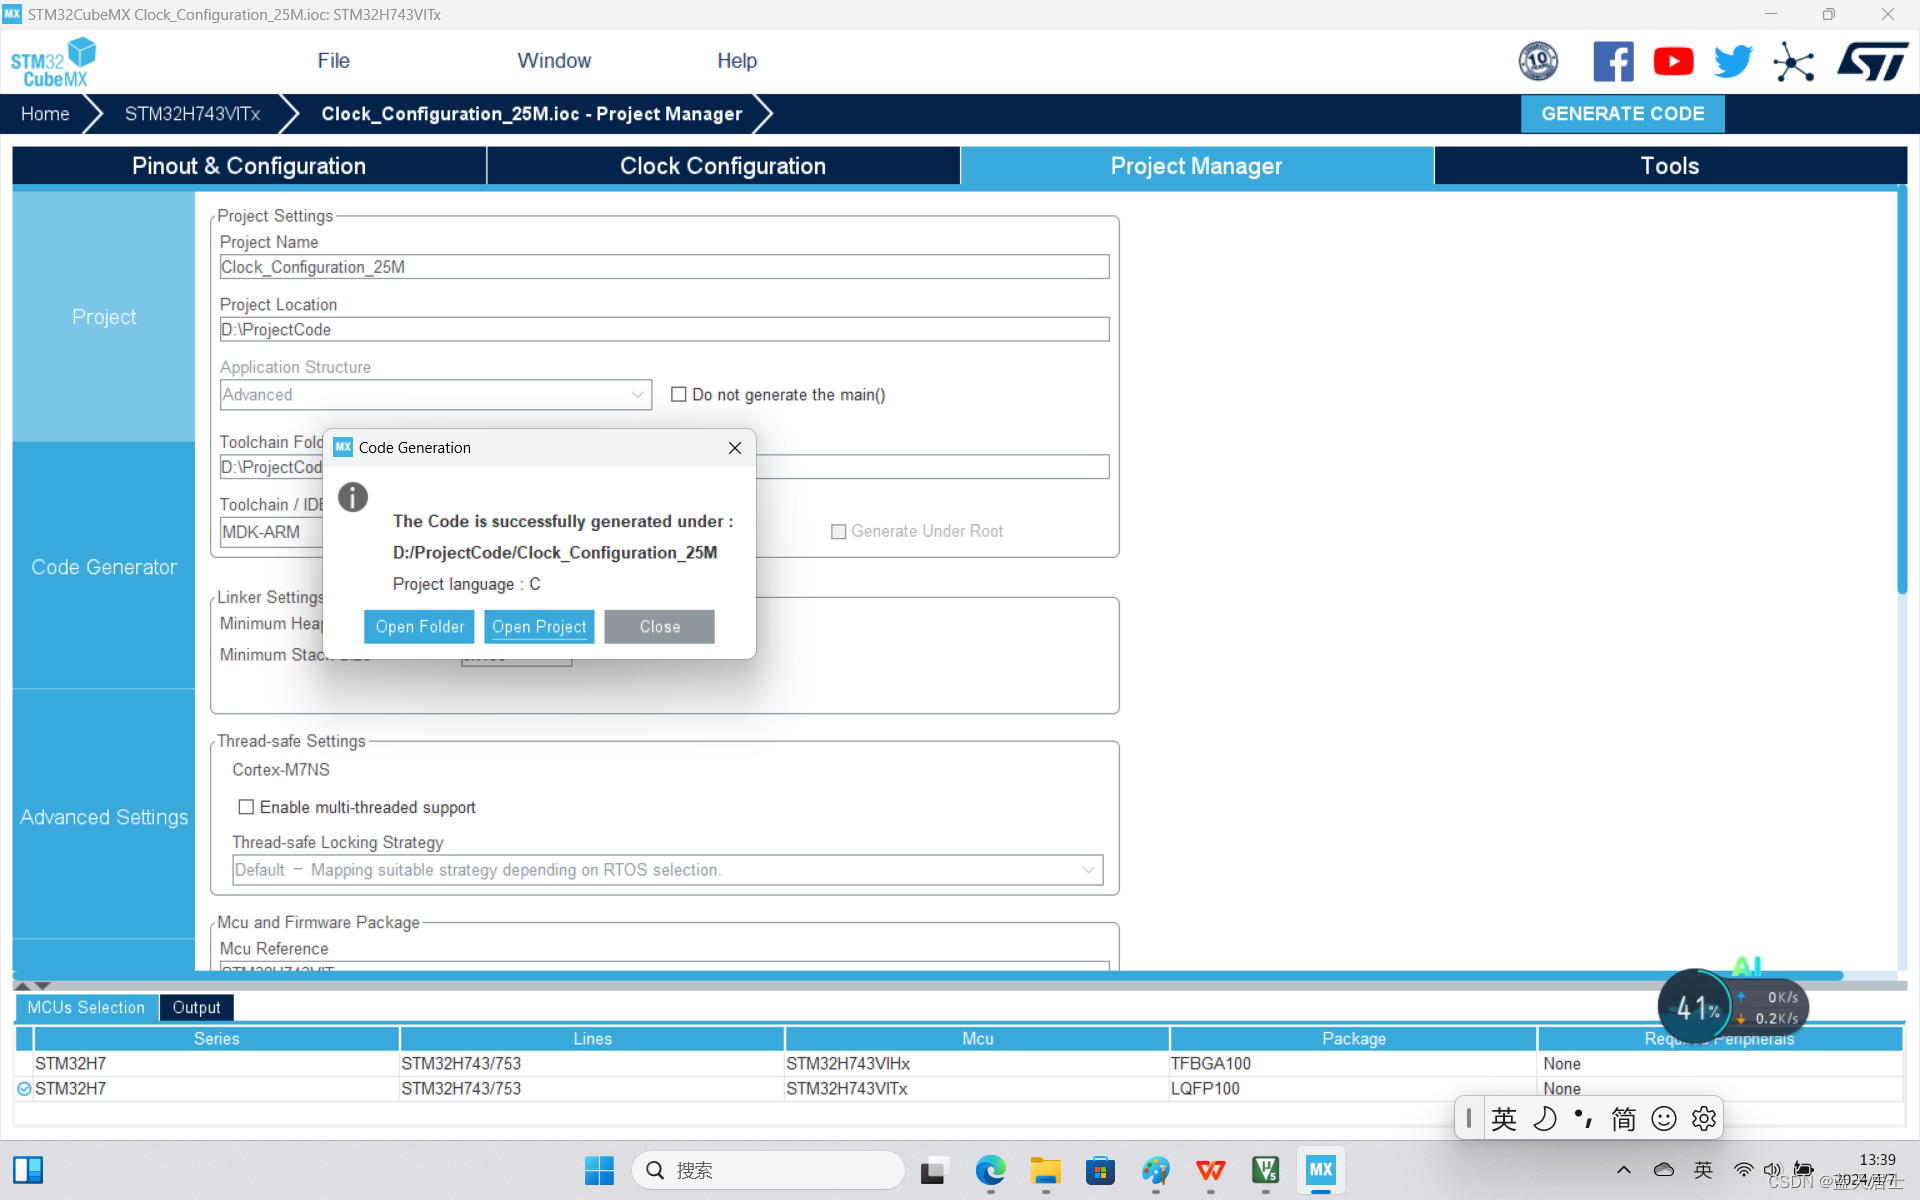
Task: Click the YouTube icon in header
Action: point(1673,62)
